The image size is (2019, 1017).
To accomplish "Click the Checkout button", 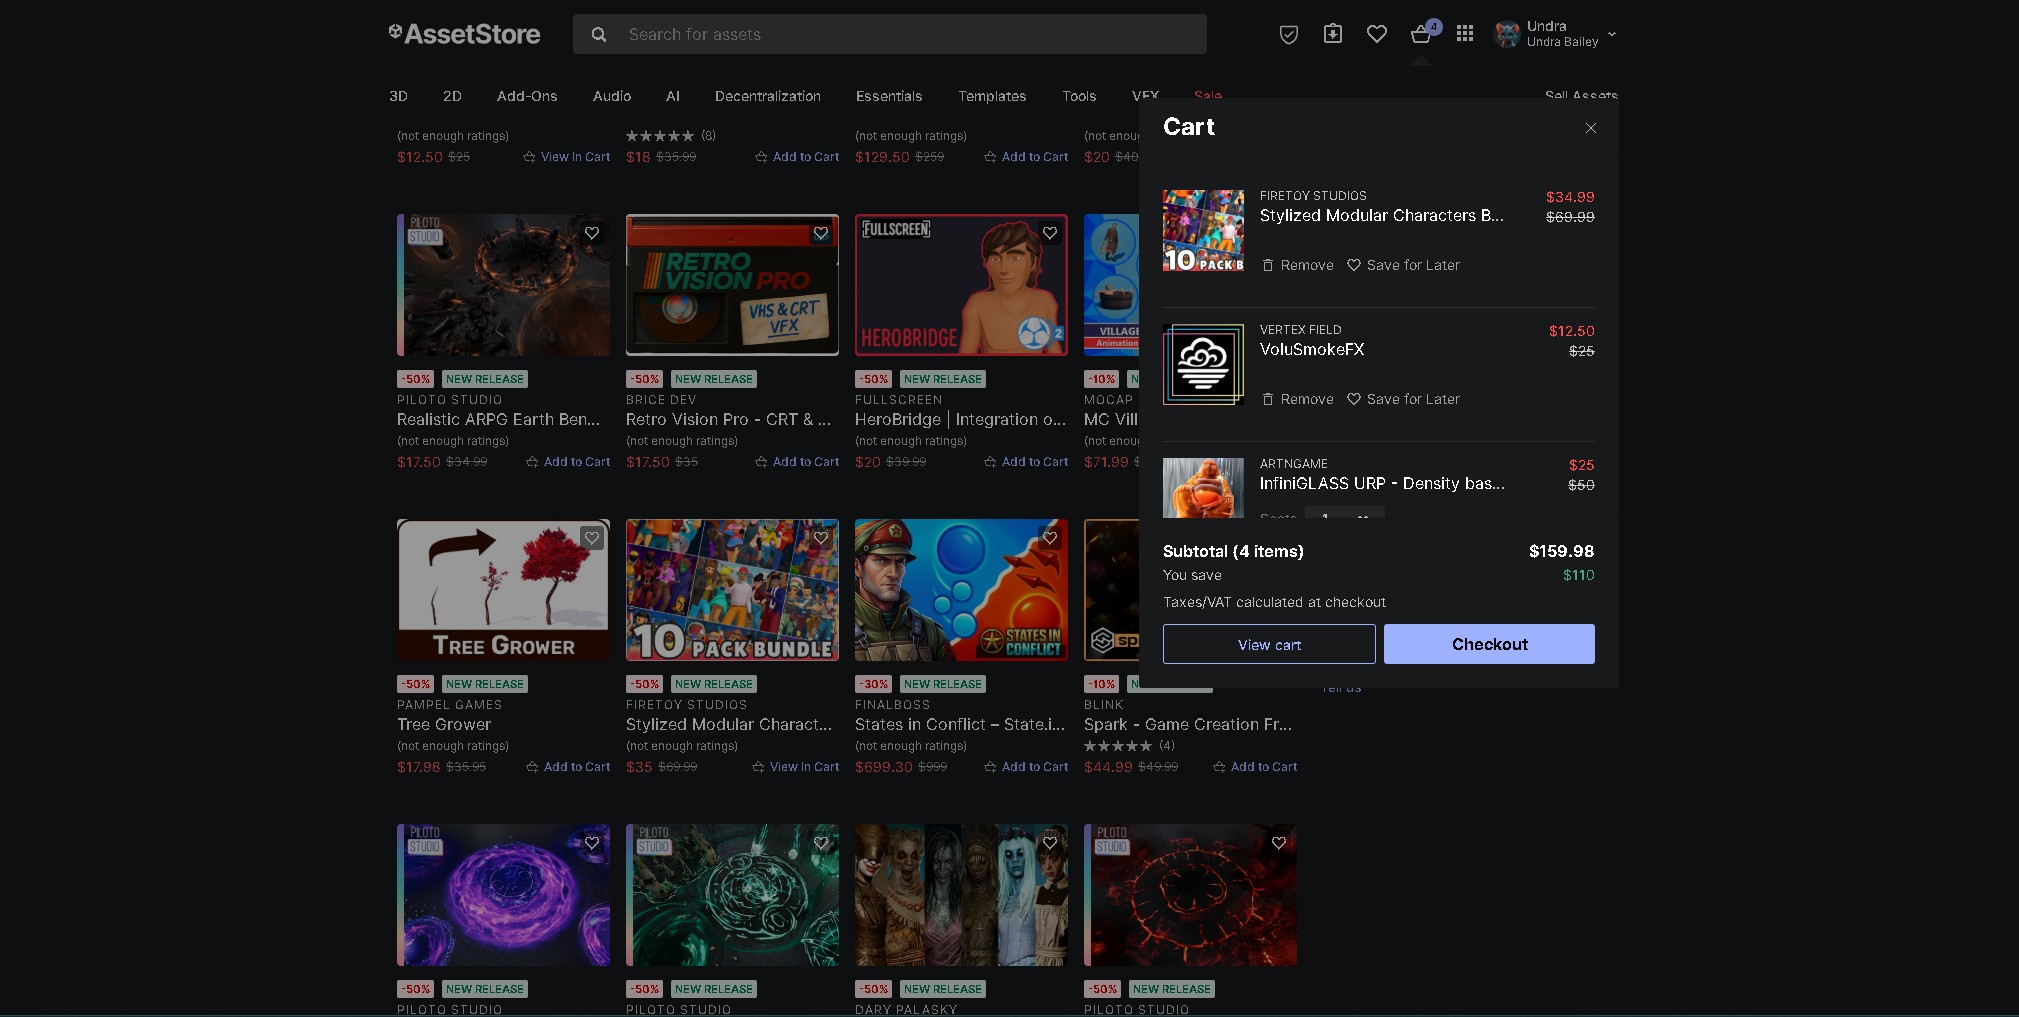I will point(1489,644).
